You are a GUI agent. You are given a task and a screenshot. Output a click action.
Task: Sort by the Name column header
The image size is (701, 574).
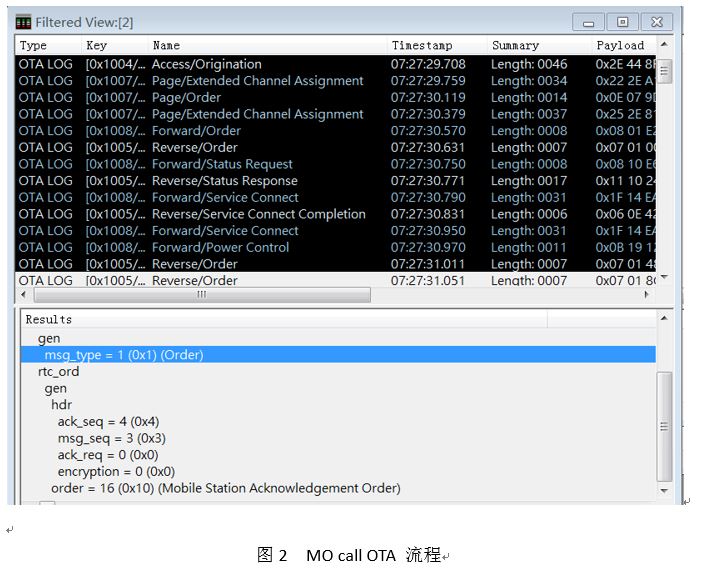pos(267,45)
